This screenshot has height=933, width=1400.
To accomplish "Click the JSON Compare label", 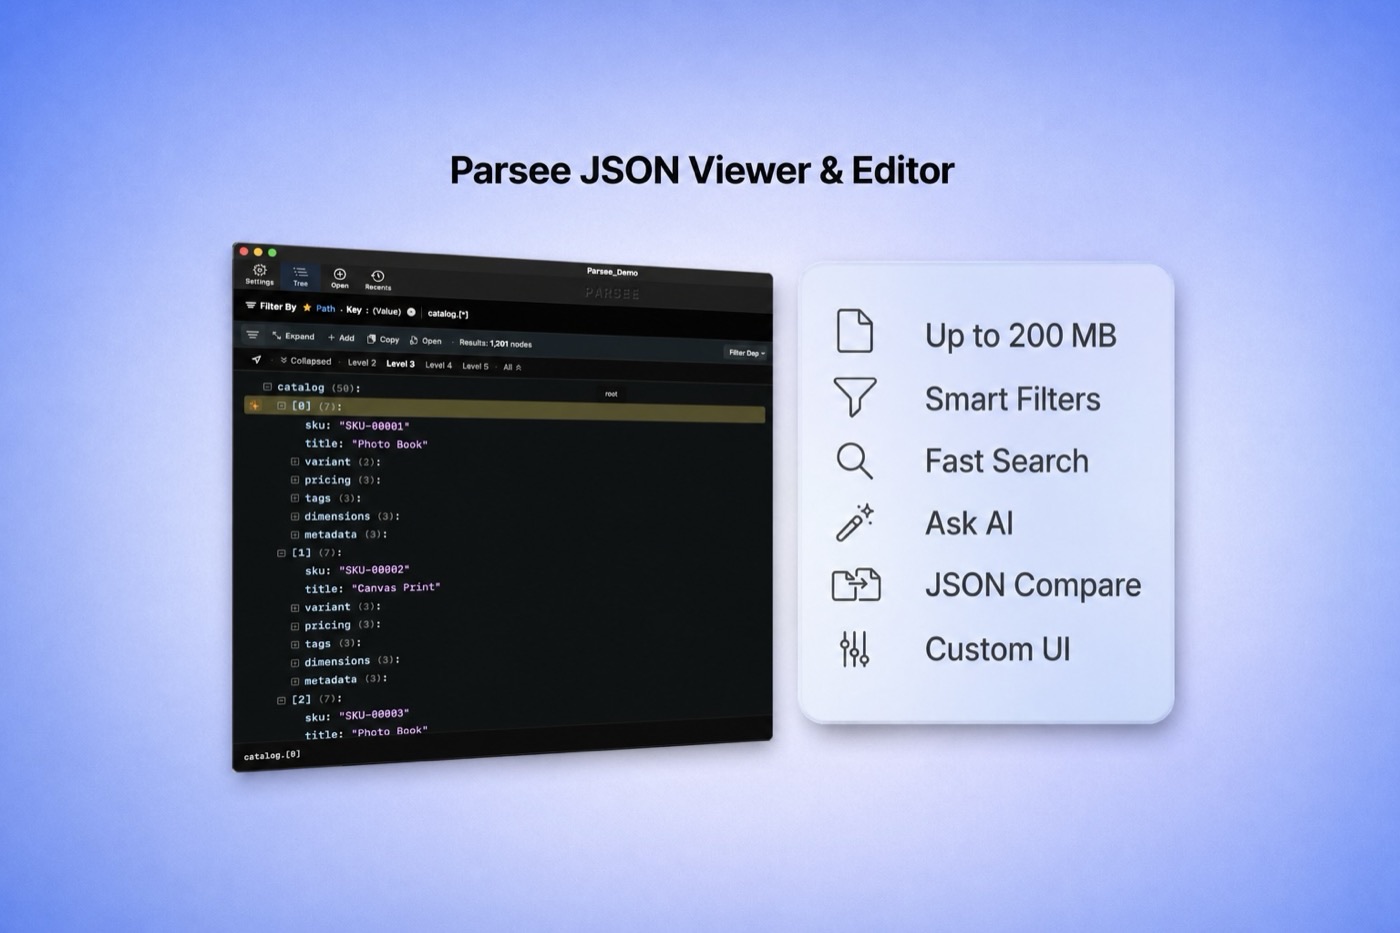I will point(1033,585).
